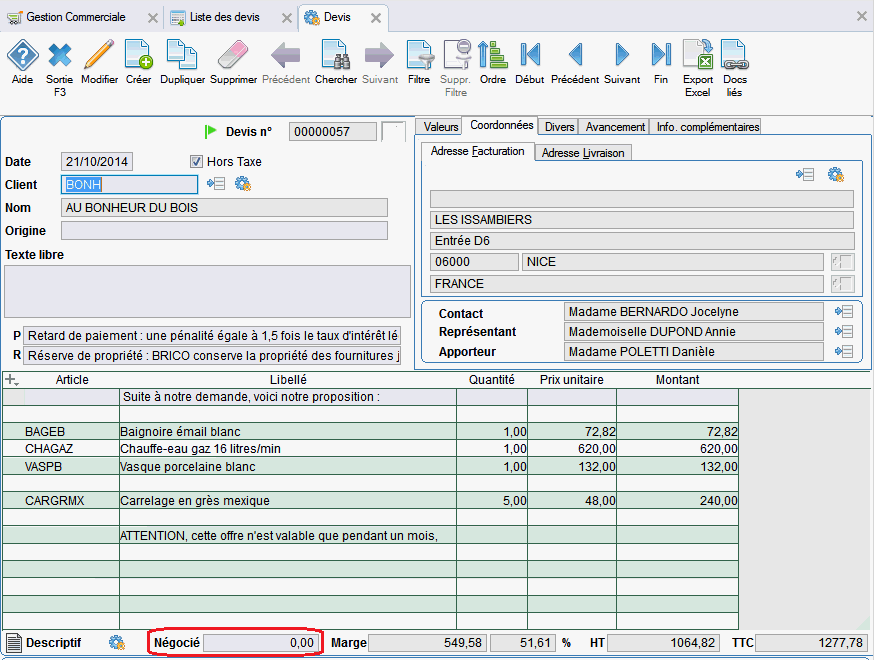
Task: Click the Aide help icon
Action: pyautogui.click(x=22, y=60)
